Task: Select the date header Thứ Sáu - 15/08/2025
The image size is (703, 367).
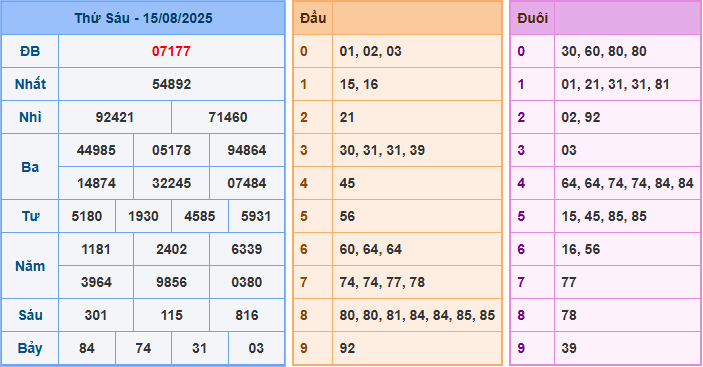Action: tap(143, 18)
